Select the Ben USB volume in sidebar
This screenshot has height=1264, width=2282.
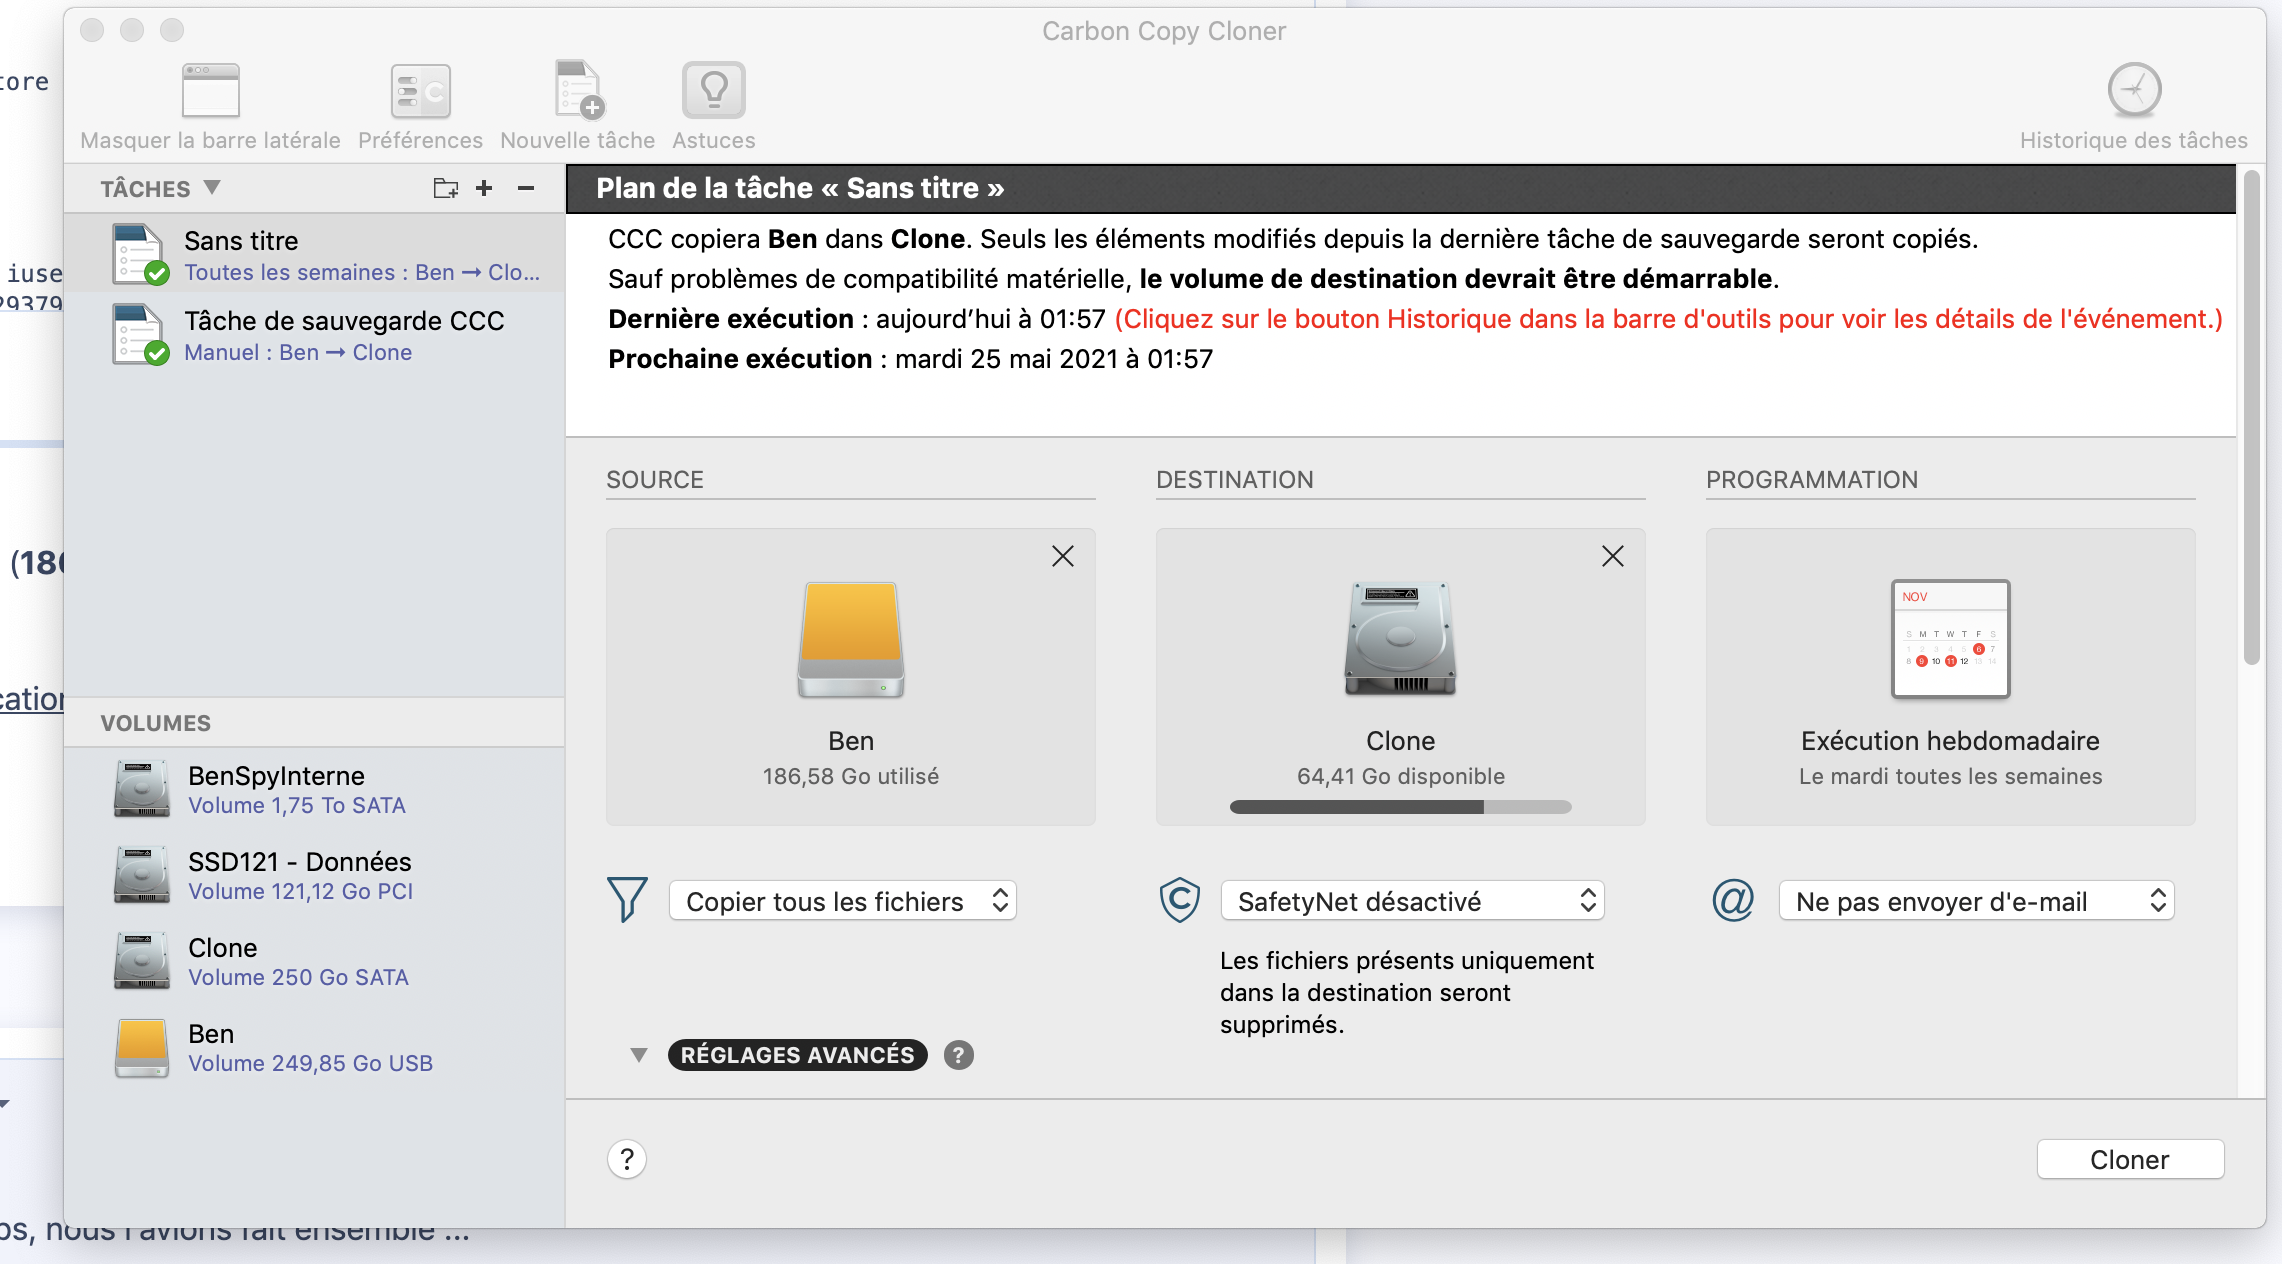315,1048
